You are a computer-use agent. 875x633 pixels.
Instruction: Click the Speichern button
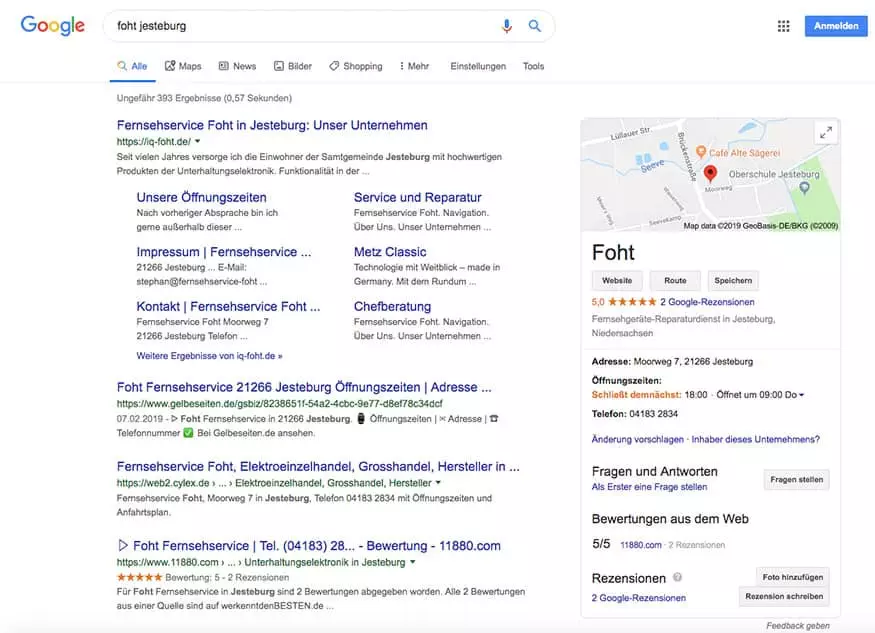[x=733, y=280]
